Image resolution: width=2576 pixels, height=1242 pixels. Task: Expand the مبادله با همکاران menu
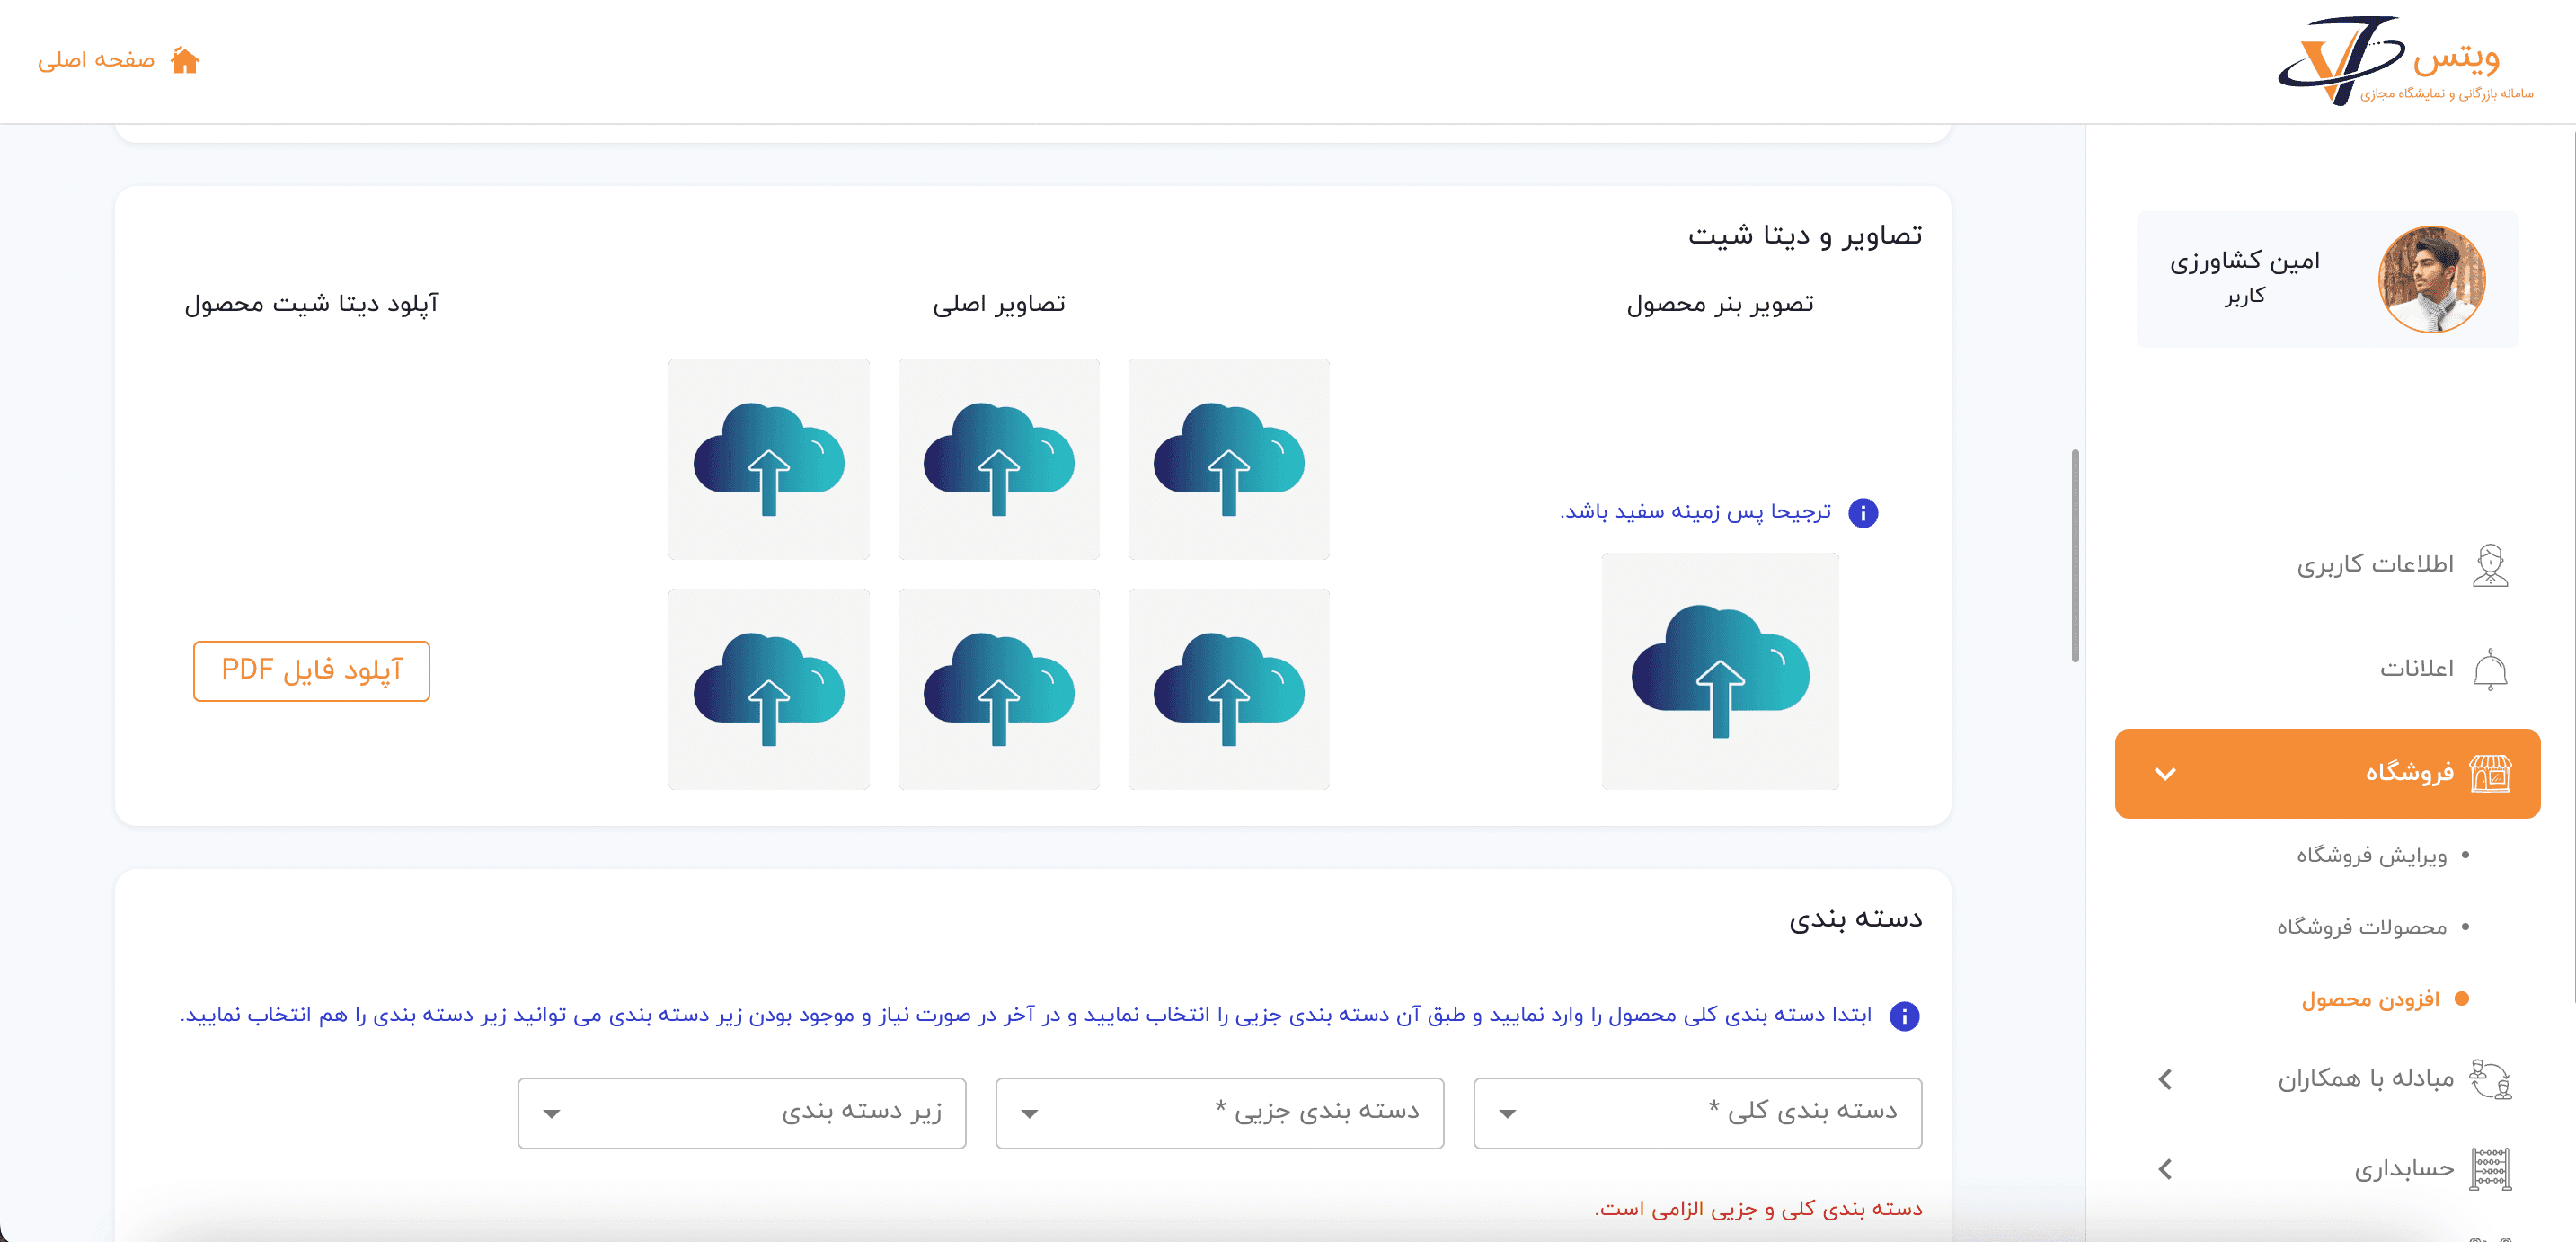coord(2165,1079)
